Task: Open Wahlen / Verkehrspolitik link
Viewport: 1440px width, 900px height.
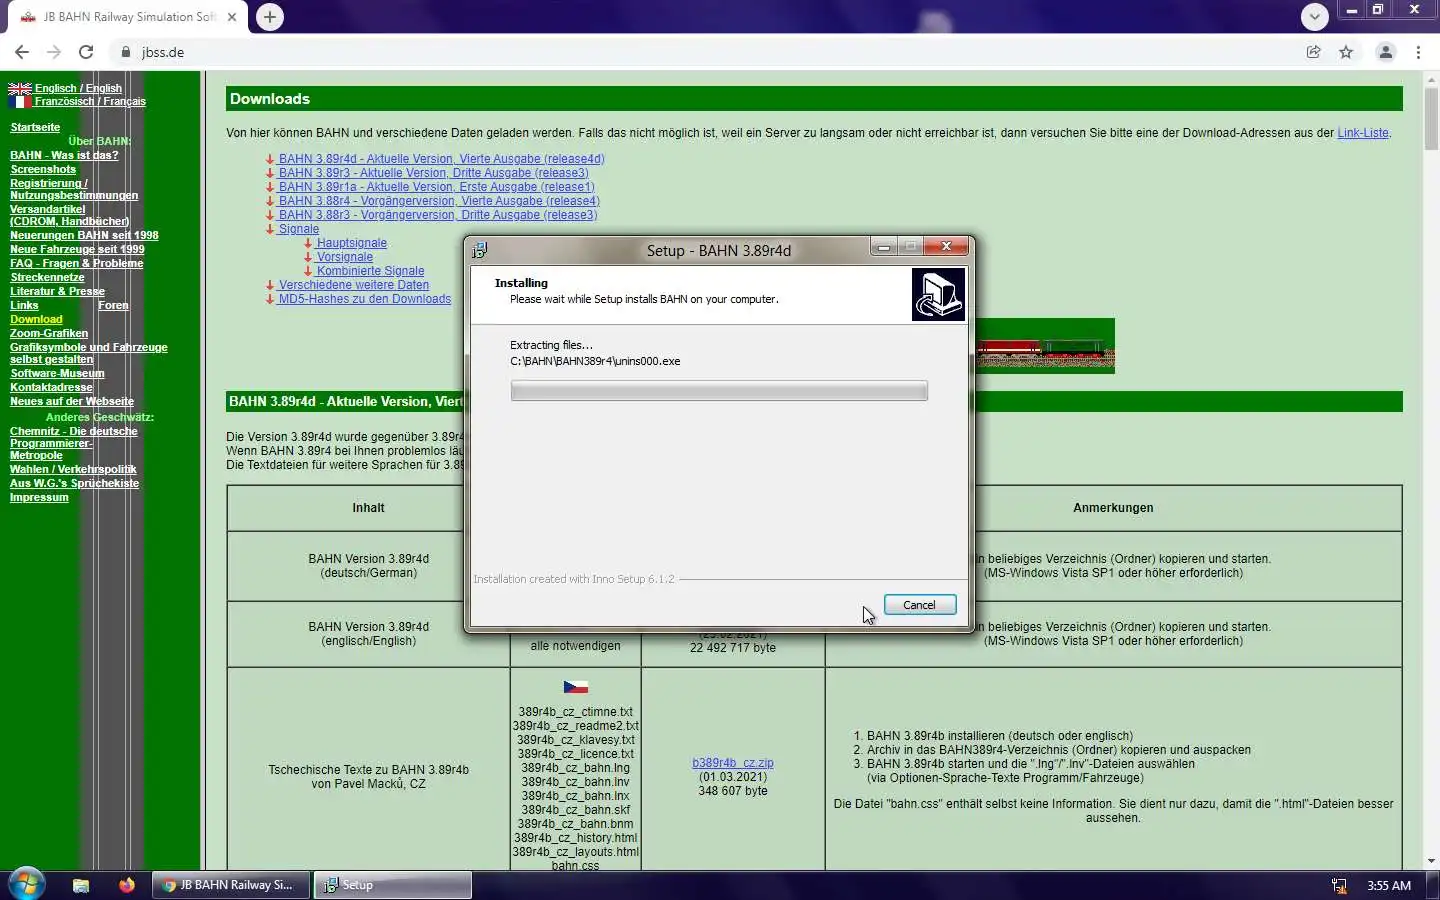Action: [x=73, y=469]
